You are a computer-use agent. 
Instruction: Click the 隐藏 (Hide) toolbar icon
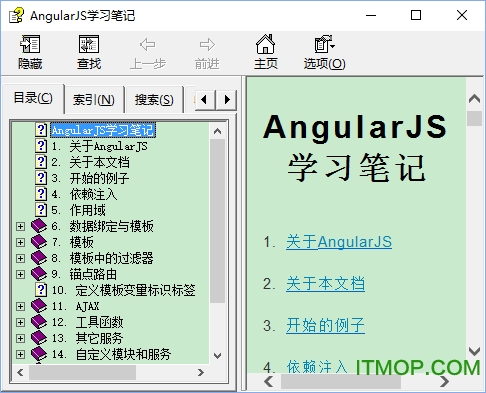click(30, 44)
